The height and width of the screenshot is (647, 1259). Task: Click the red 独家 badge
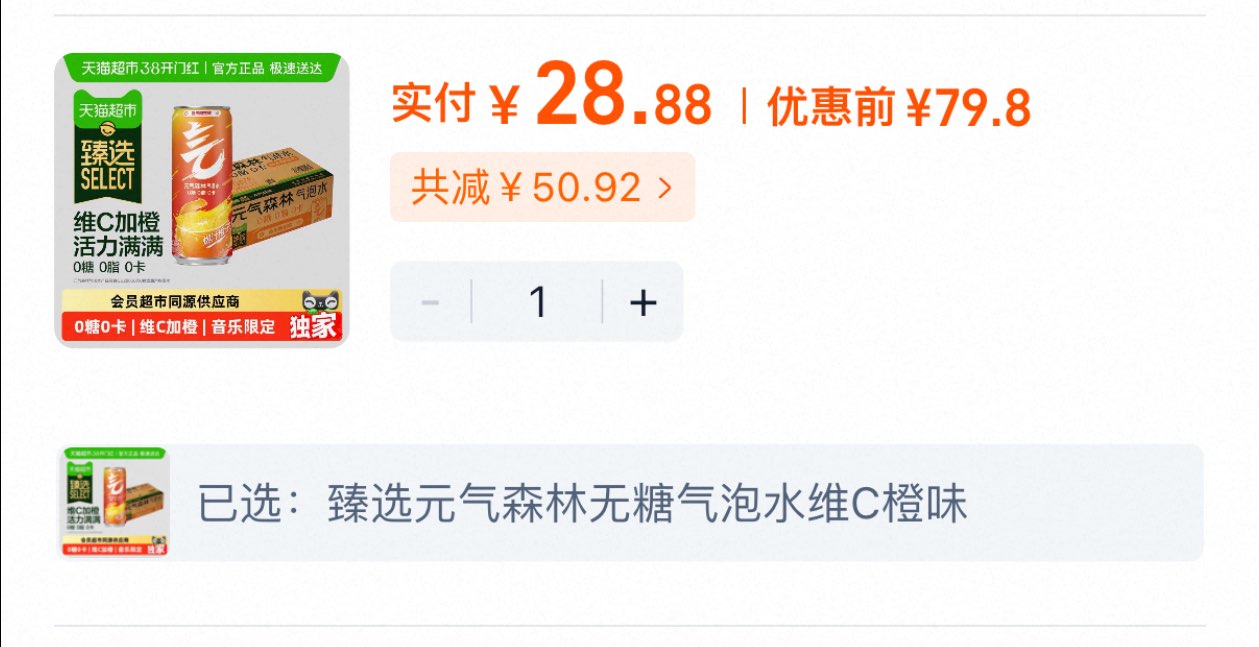pos(314,327)
